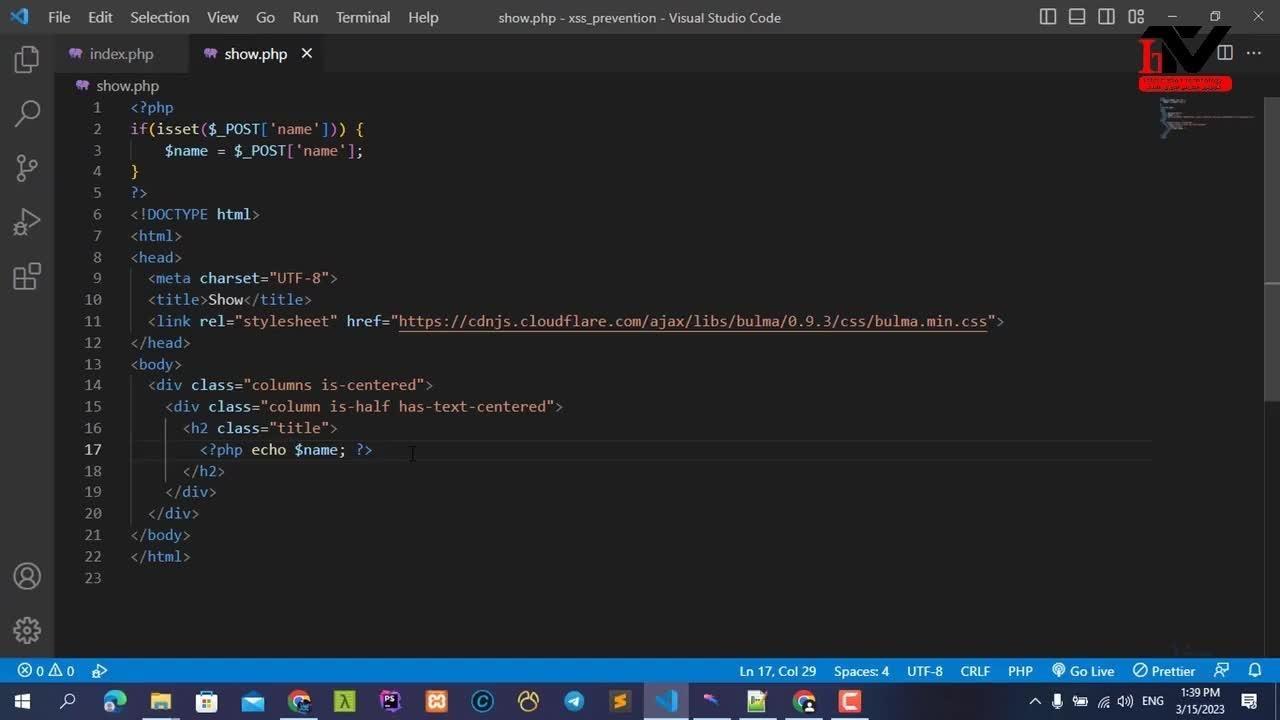The width and height of the screenshot is (1280, 720).
Task: Open the Search view in activity bar
Action: [x=27, y=113]
